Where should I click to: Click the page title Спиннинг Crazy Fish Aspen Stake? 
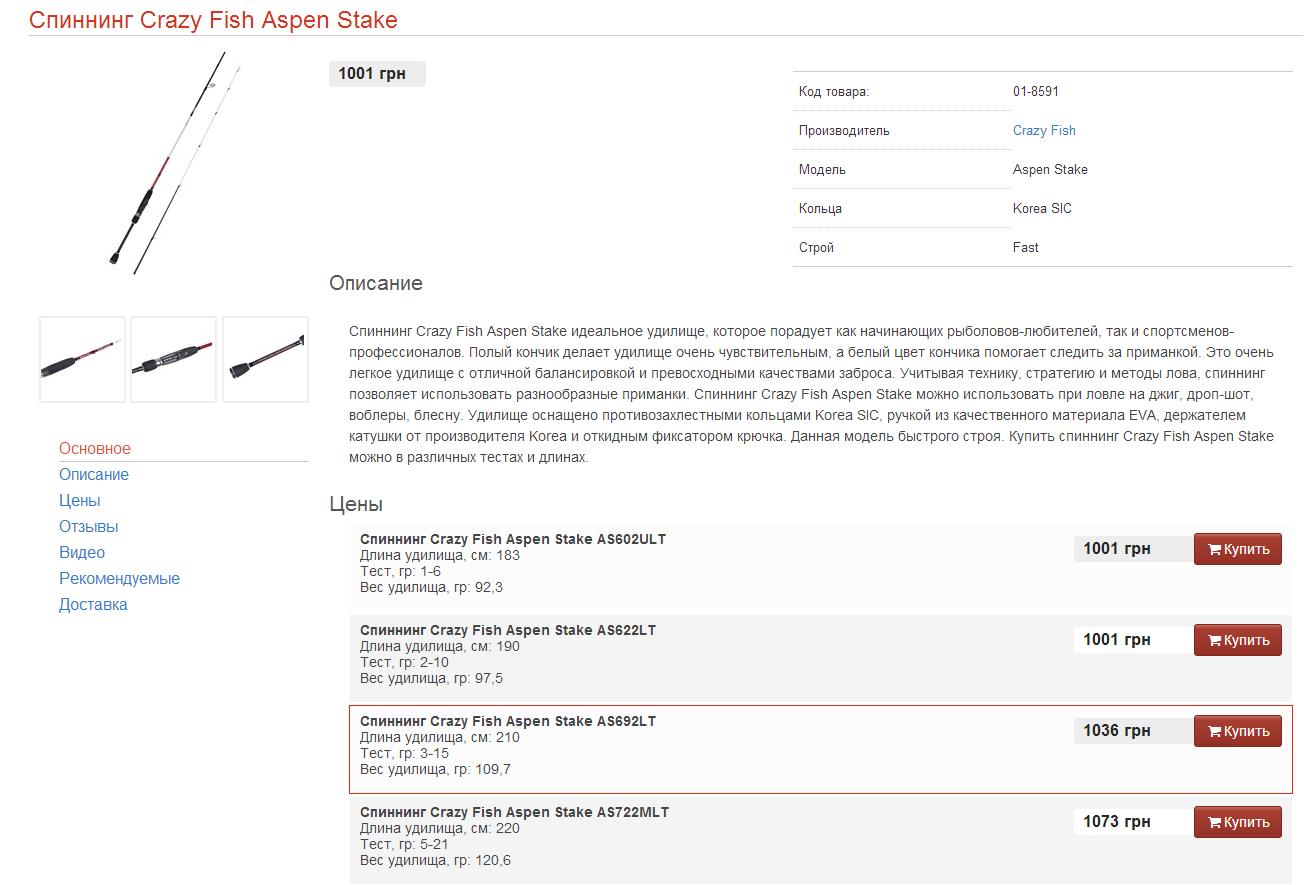tap(213, 20)
